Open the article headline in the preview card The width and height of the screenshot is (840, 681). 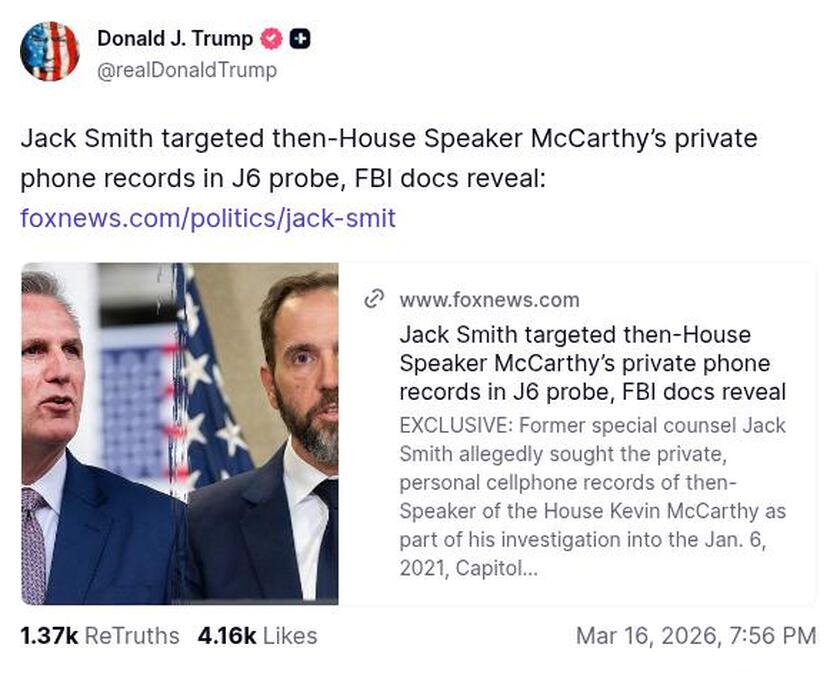pyautogui.click(x=592, y=362)
